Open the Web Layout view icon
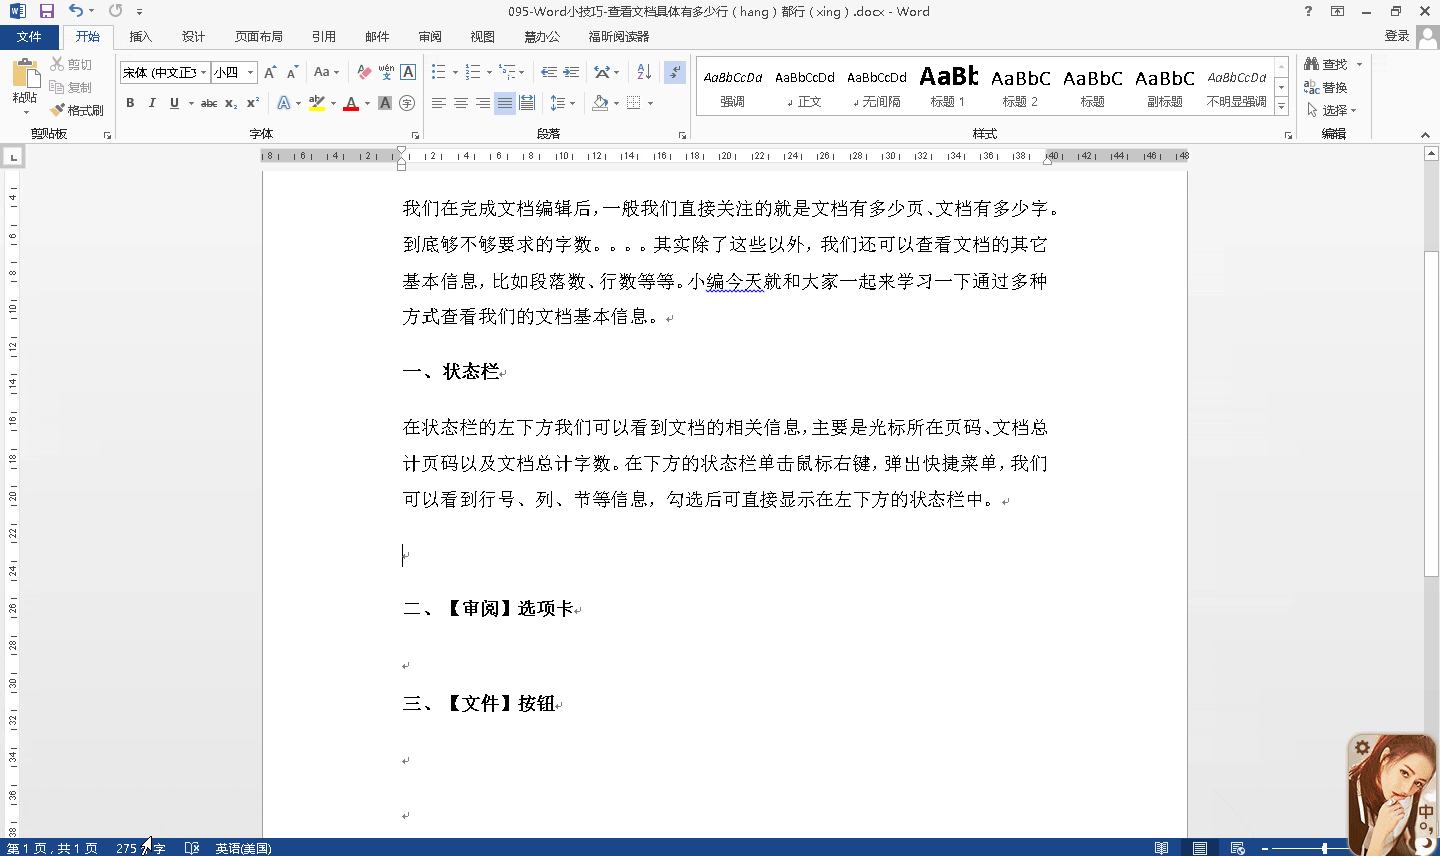This screenshot has height=856, width=1440. [1236, 848]
